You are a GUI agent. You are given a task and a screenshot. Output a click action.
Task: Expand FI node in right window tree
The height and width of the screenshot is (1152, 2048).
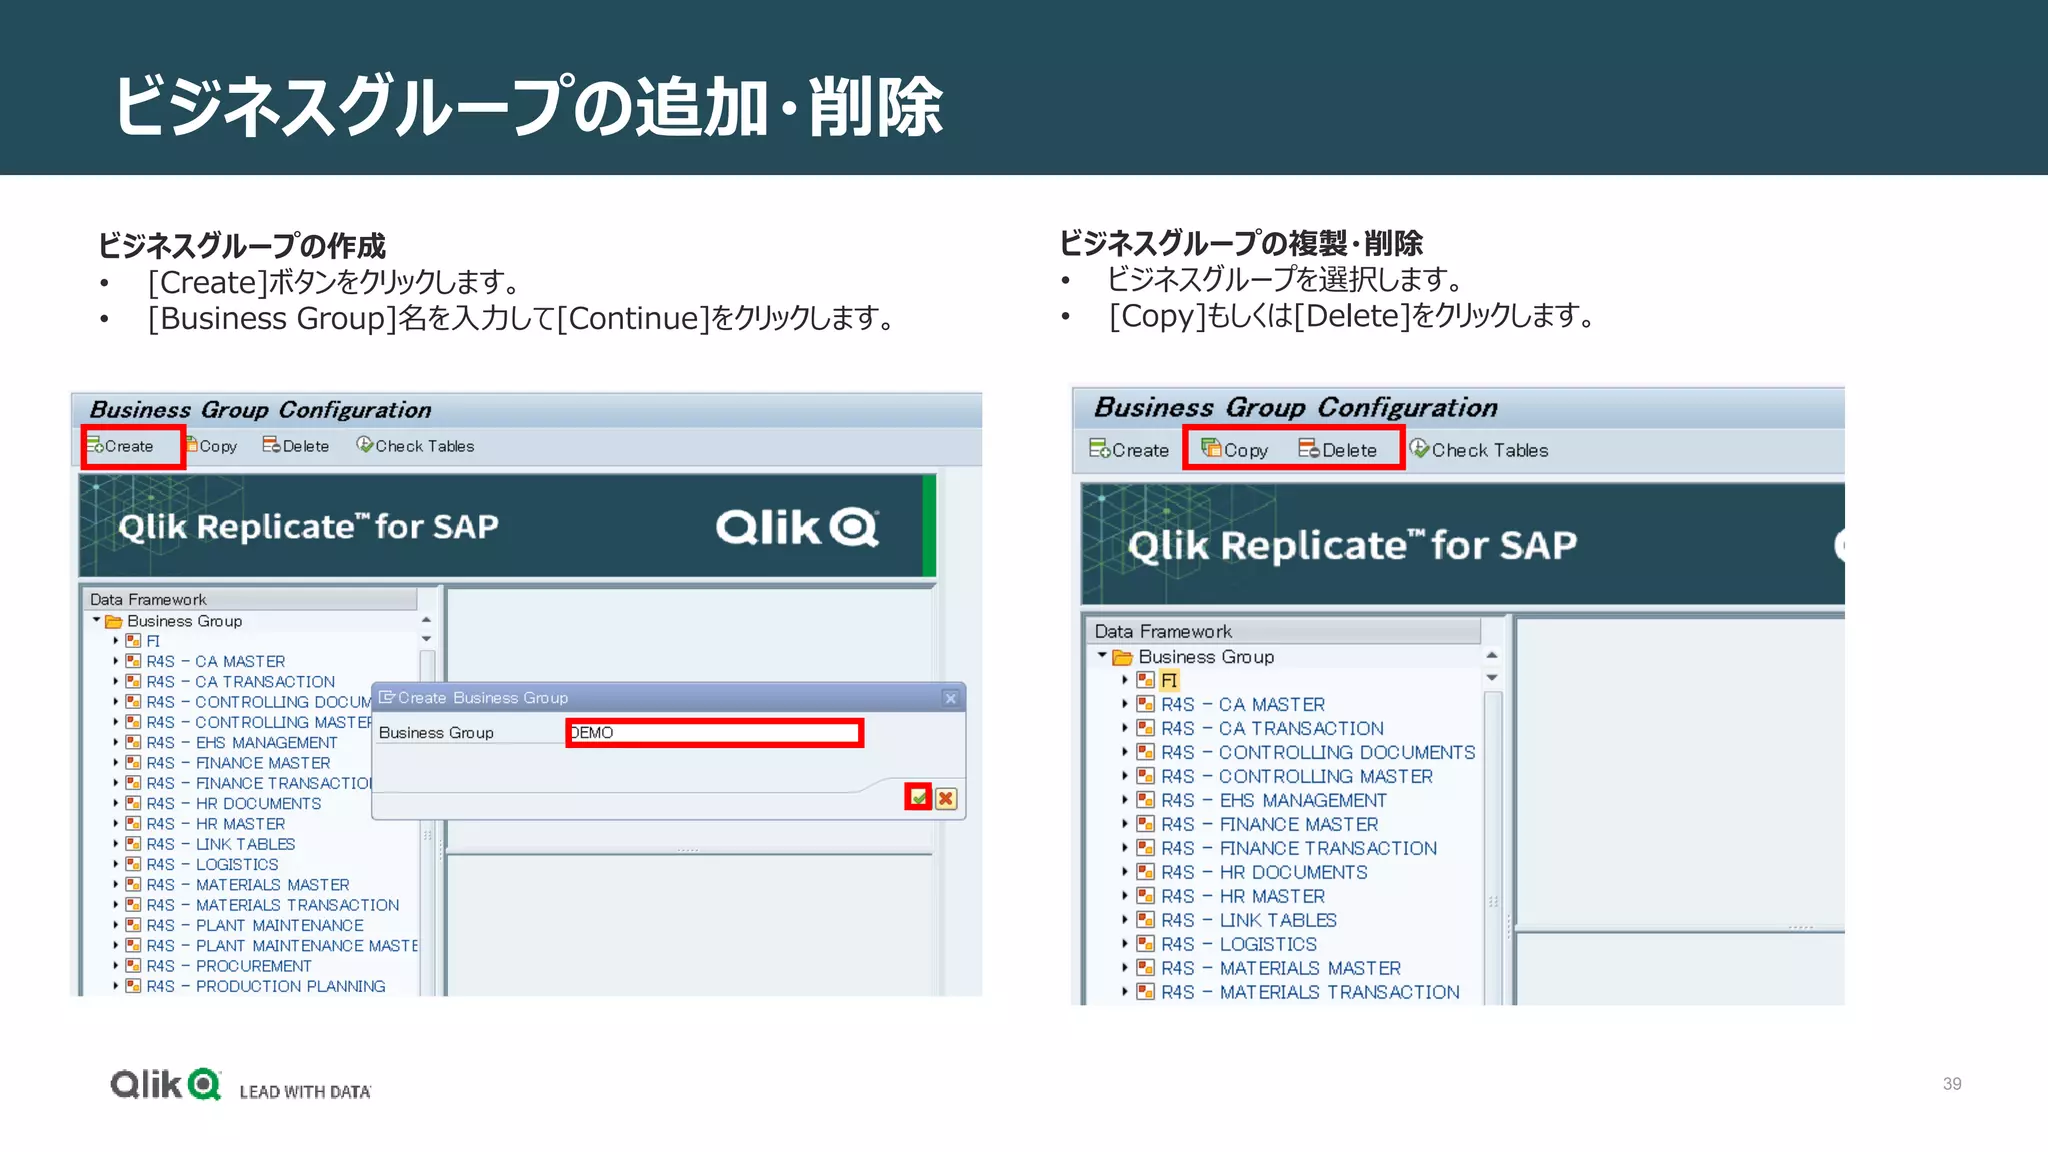coord(1125,680)
